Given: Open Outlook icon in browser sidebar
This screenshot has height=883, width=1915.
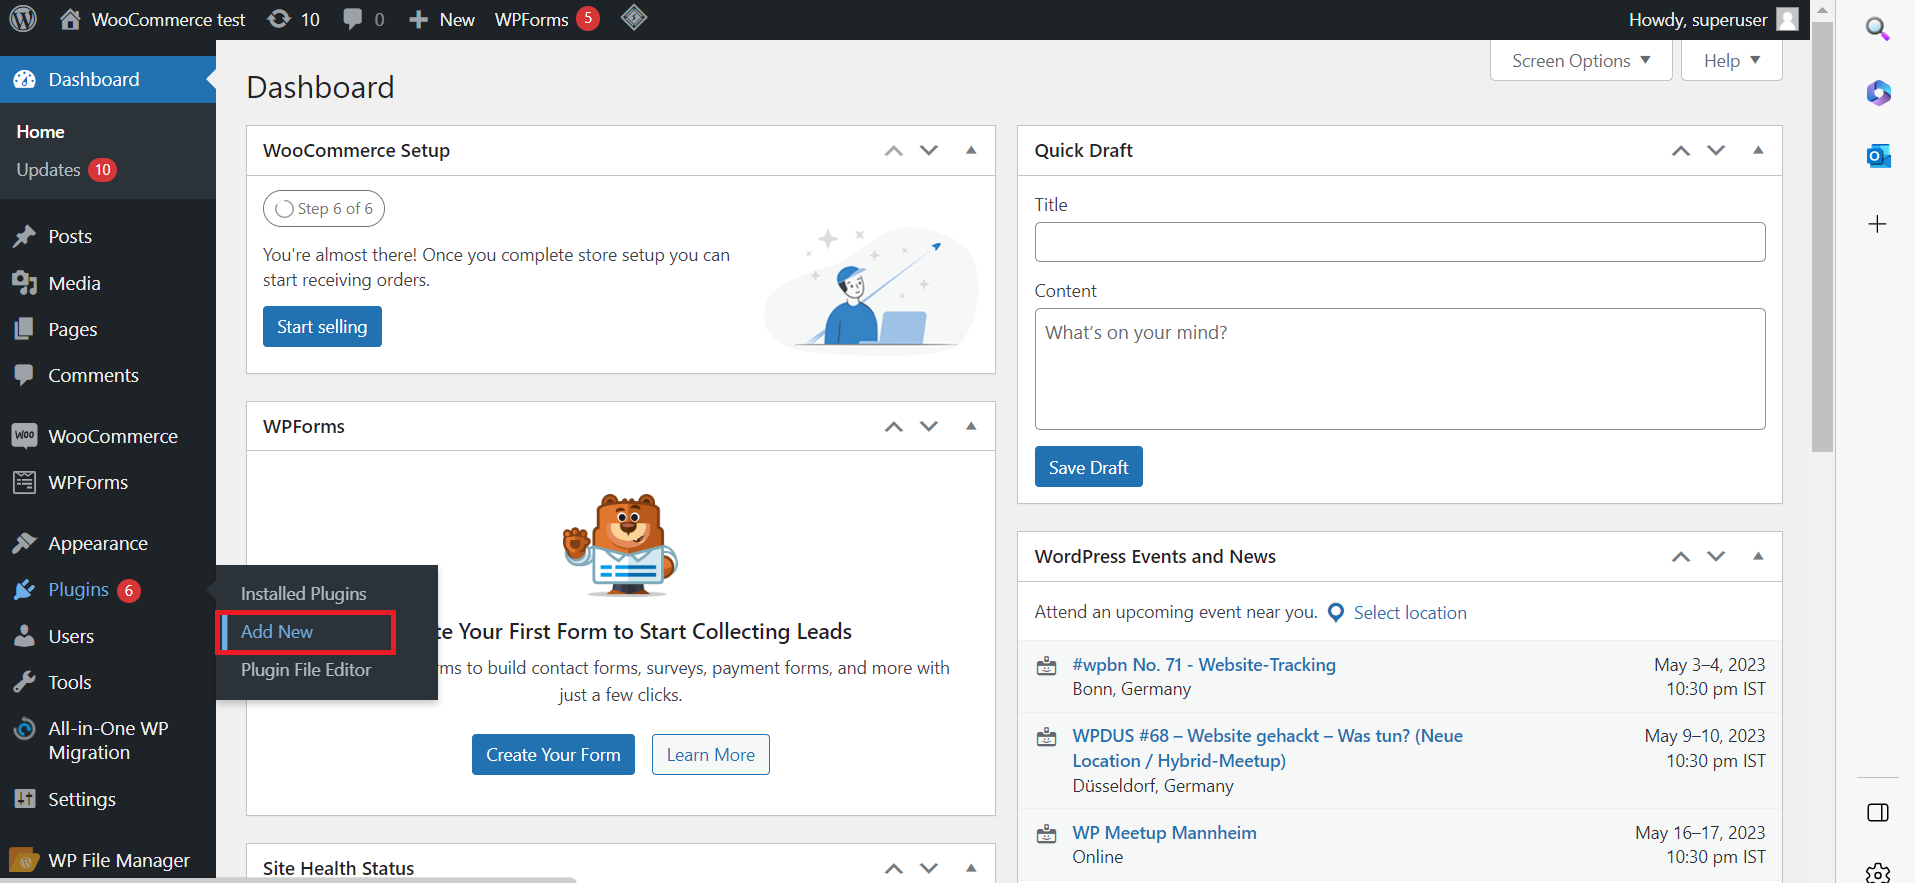Looking at the screenshot, I should [1878, 156].
